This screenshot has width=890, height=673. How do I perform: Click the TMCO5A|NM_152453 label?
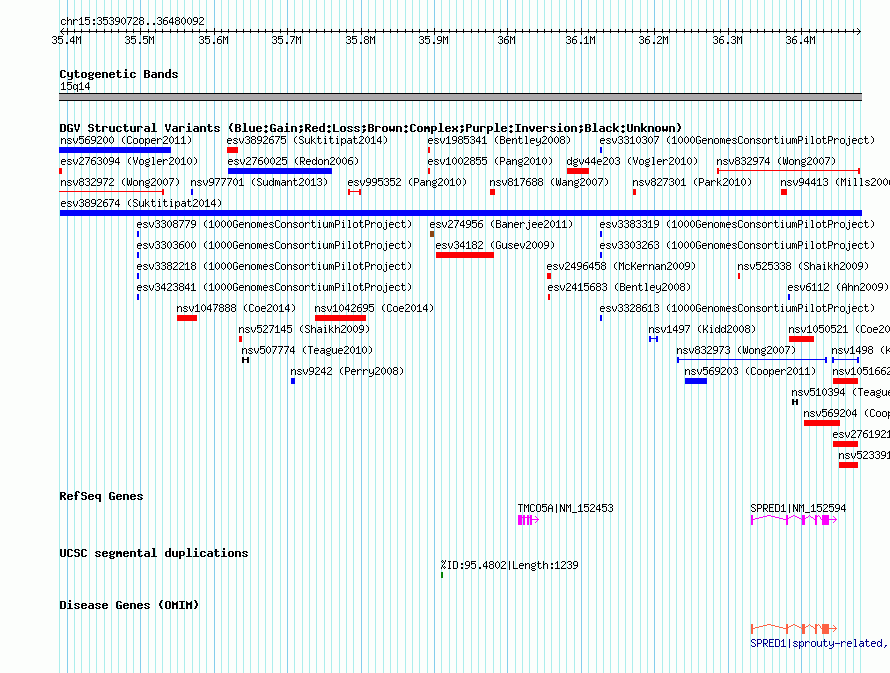[x=565, y=508]
